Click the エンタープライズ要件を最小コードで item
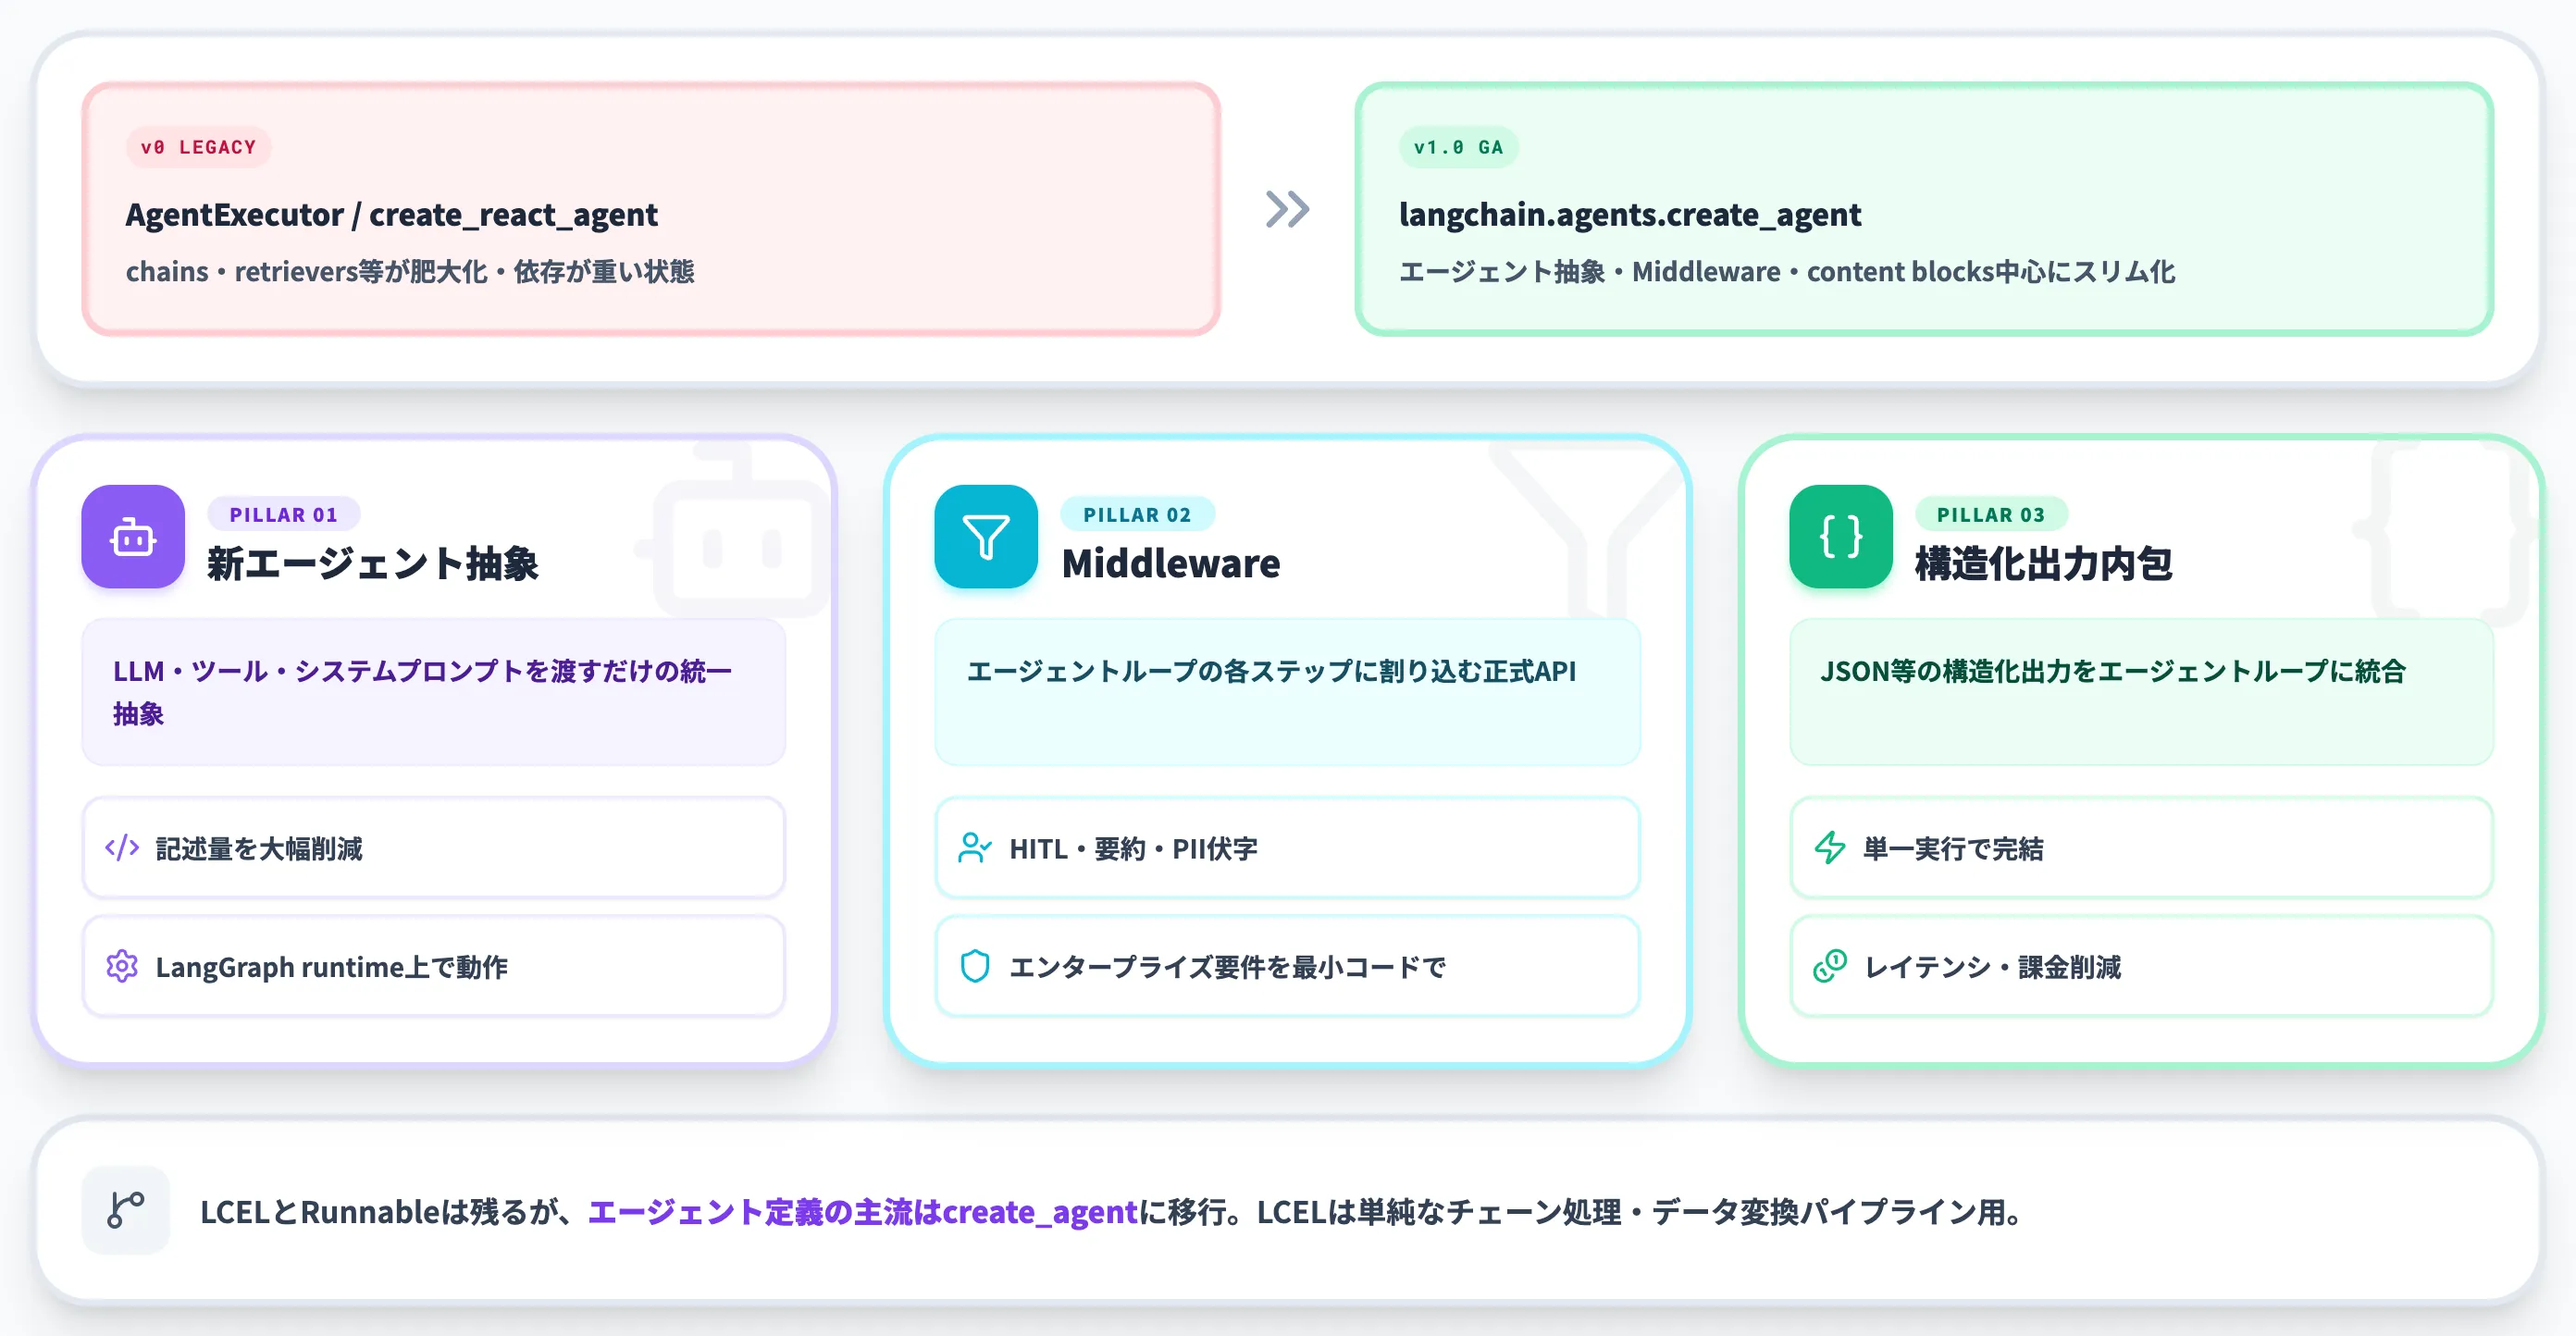This screenshot has height=1336, width=2576. (1287, 966)
